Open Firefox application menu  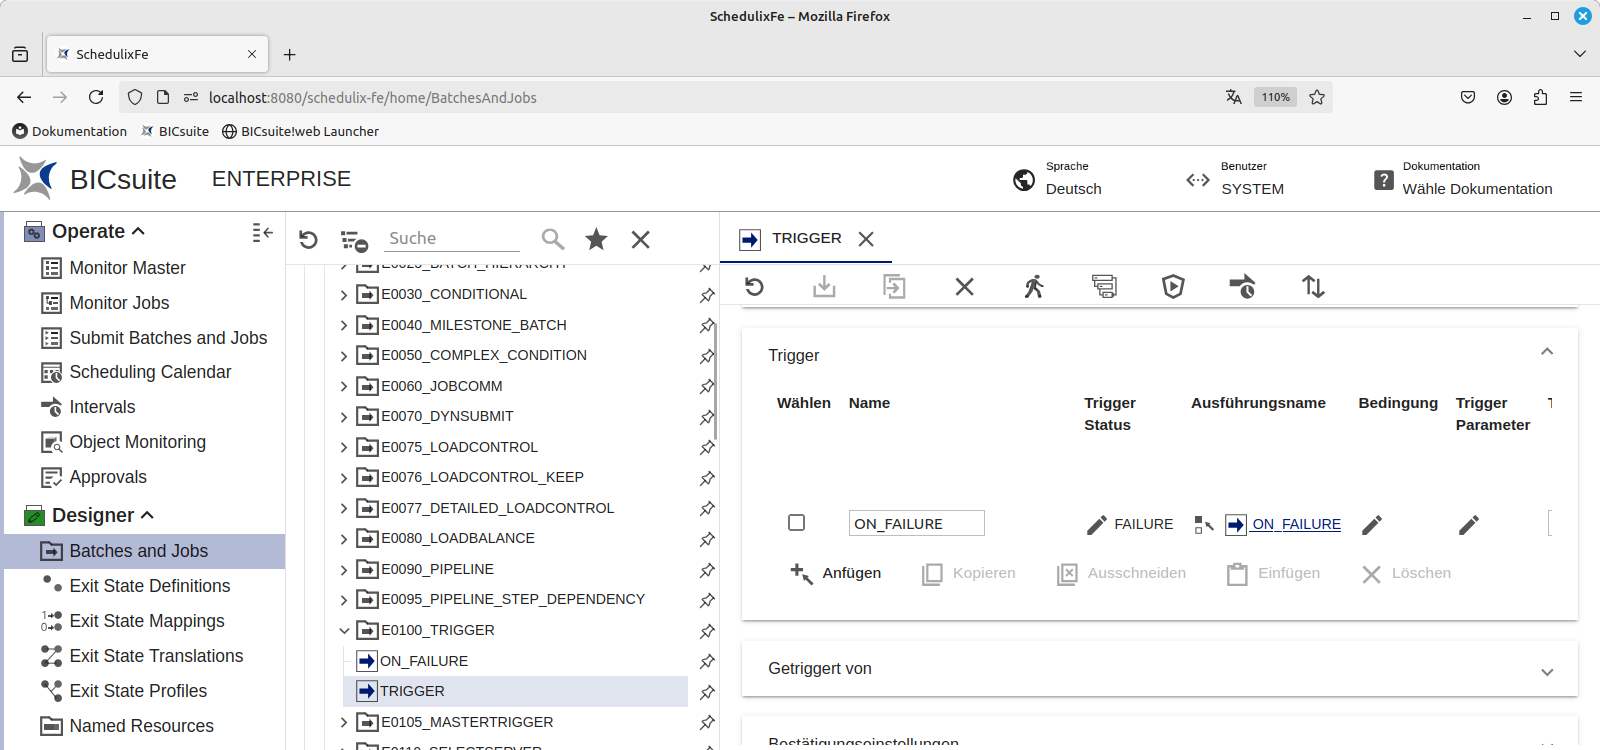click(x=1576, y=97)
